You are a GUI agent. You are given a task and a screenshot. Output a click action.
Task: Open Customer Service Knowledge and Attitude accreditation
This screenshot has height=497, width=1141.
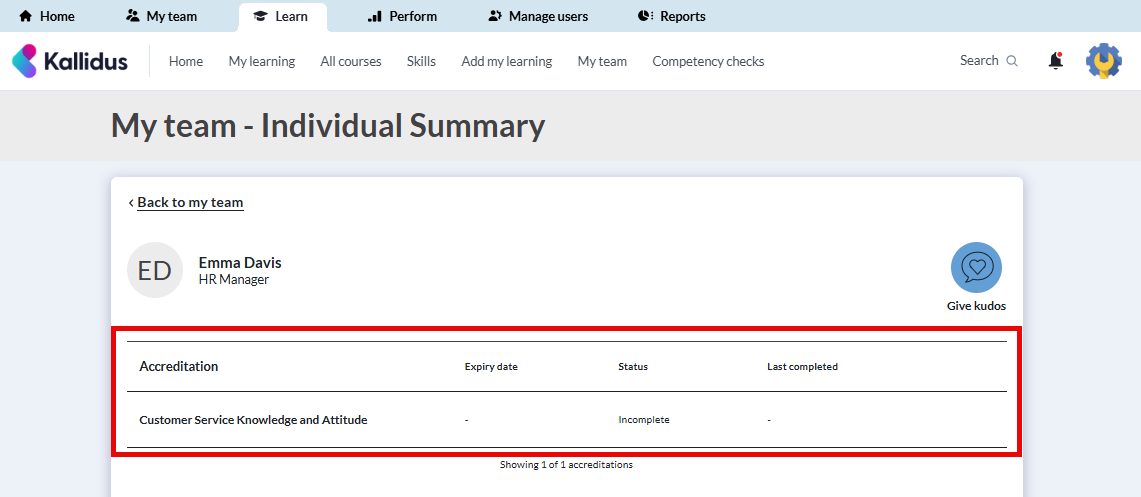pyautogui.click(x=253, y=420)
